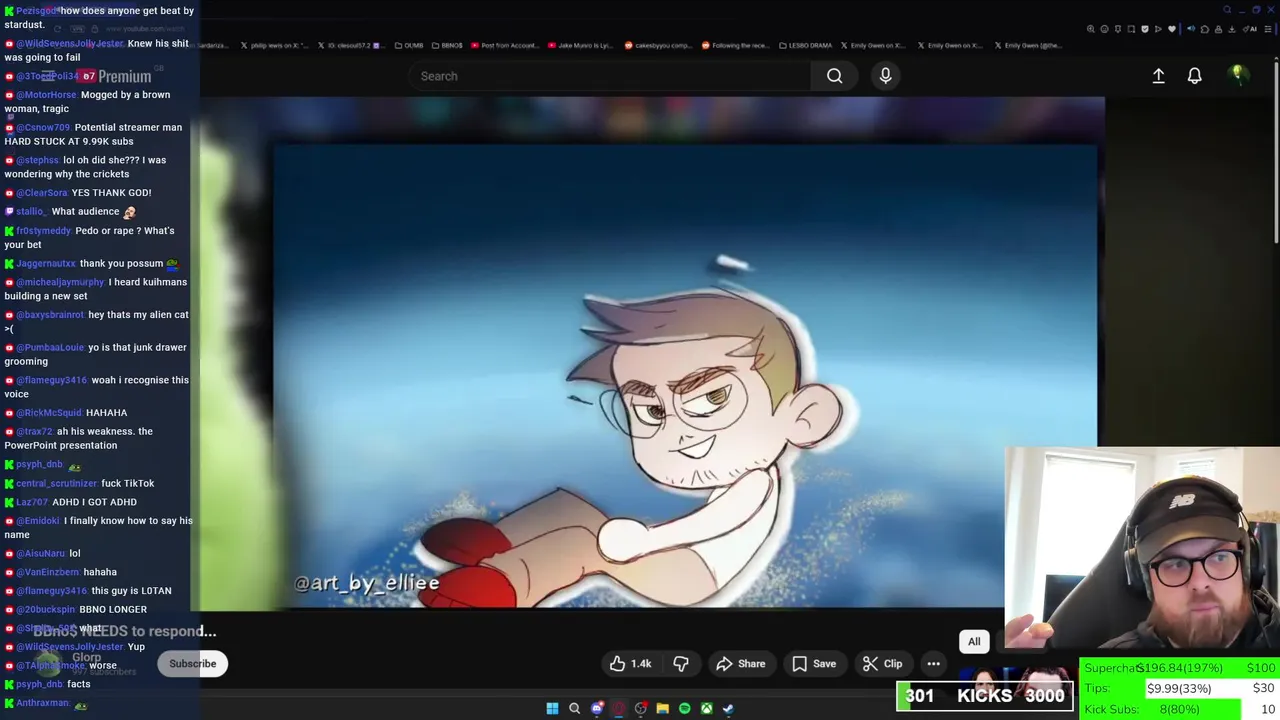Screen dimensions: 1280x720
Task: Click the browser zoom magnifier toolbar icon
Action: click(x=1091, y=29)
